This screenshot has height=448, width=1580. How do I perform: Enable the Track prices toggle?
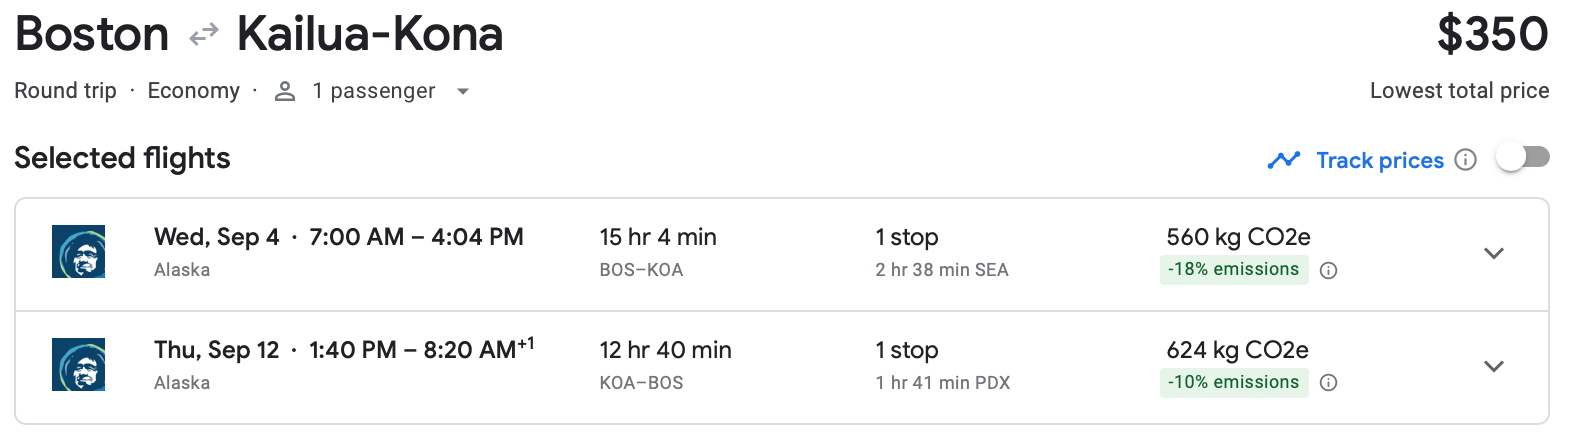(x=1522, y=158)
